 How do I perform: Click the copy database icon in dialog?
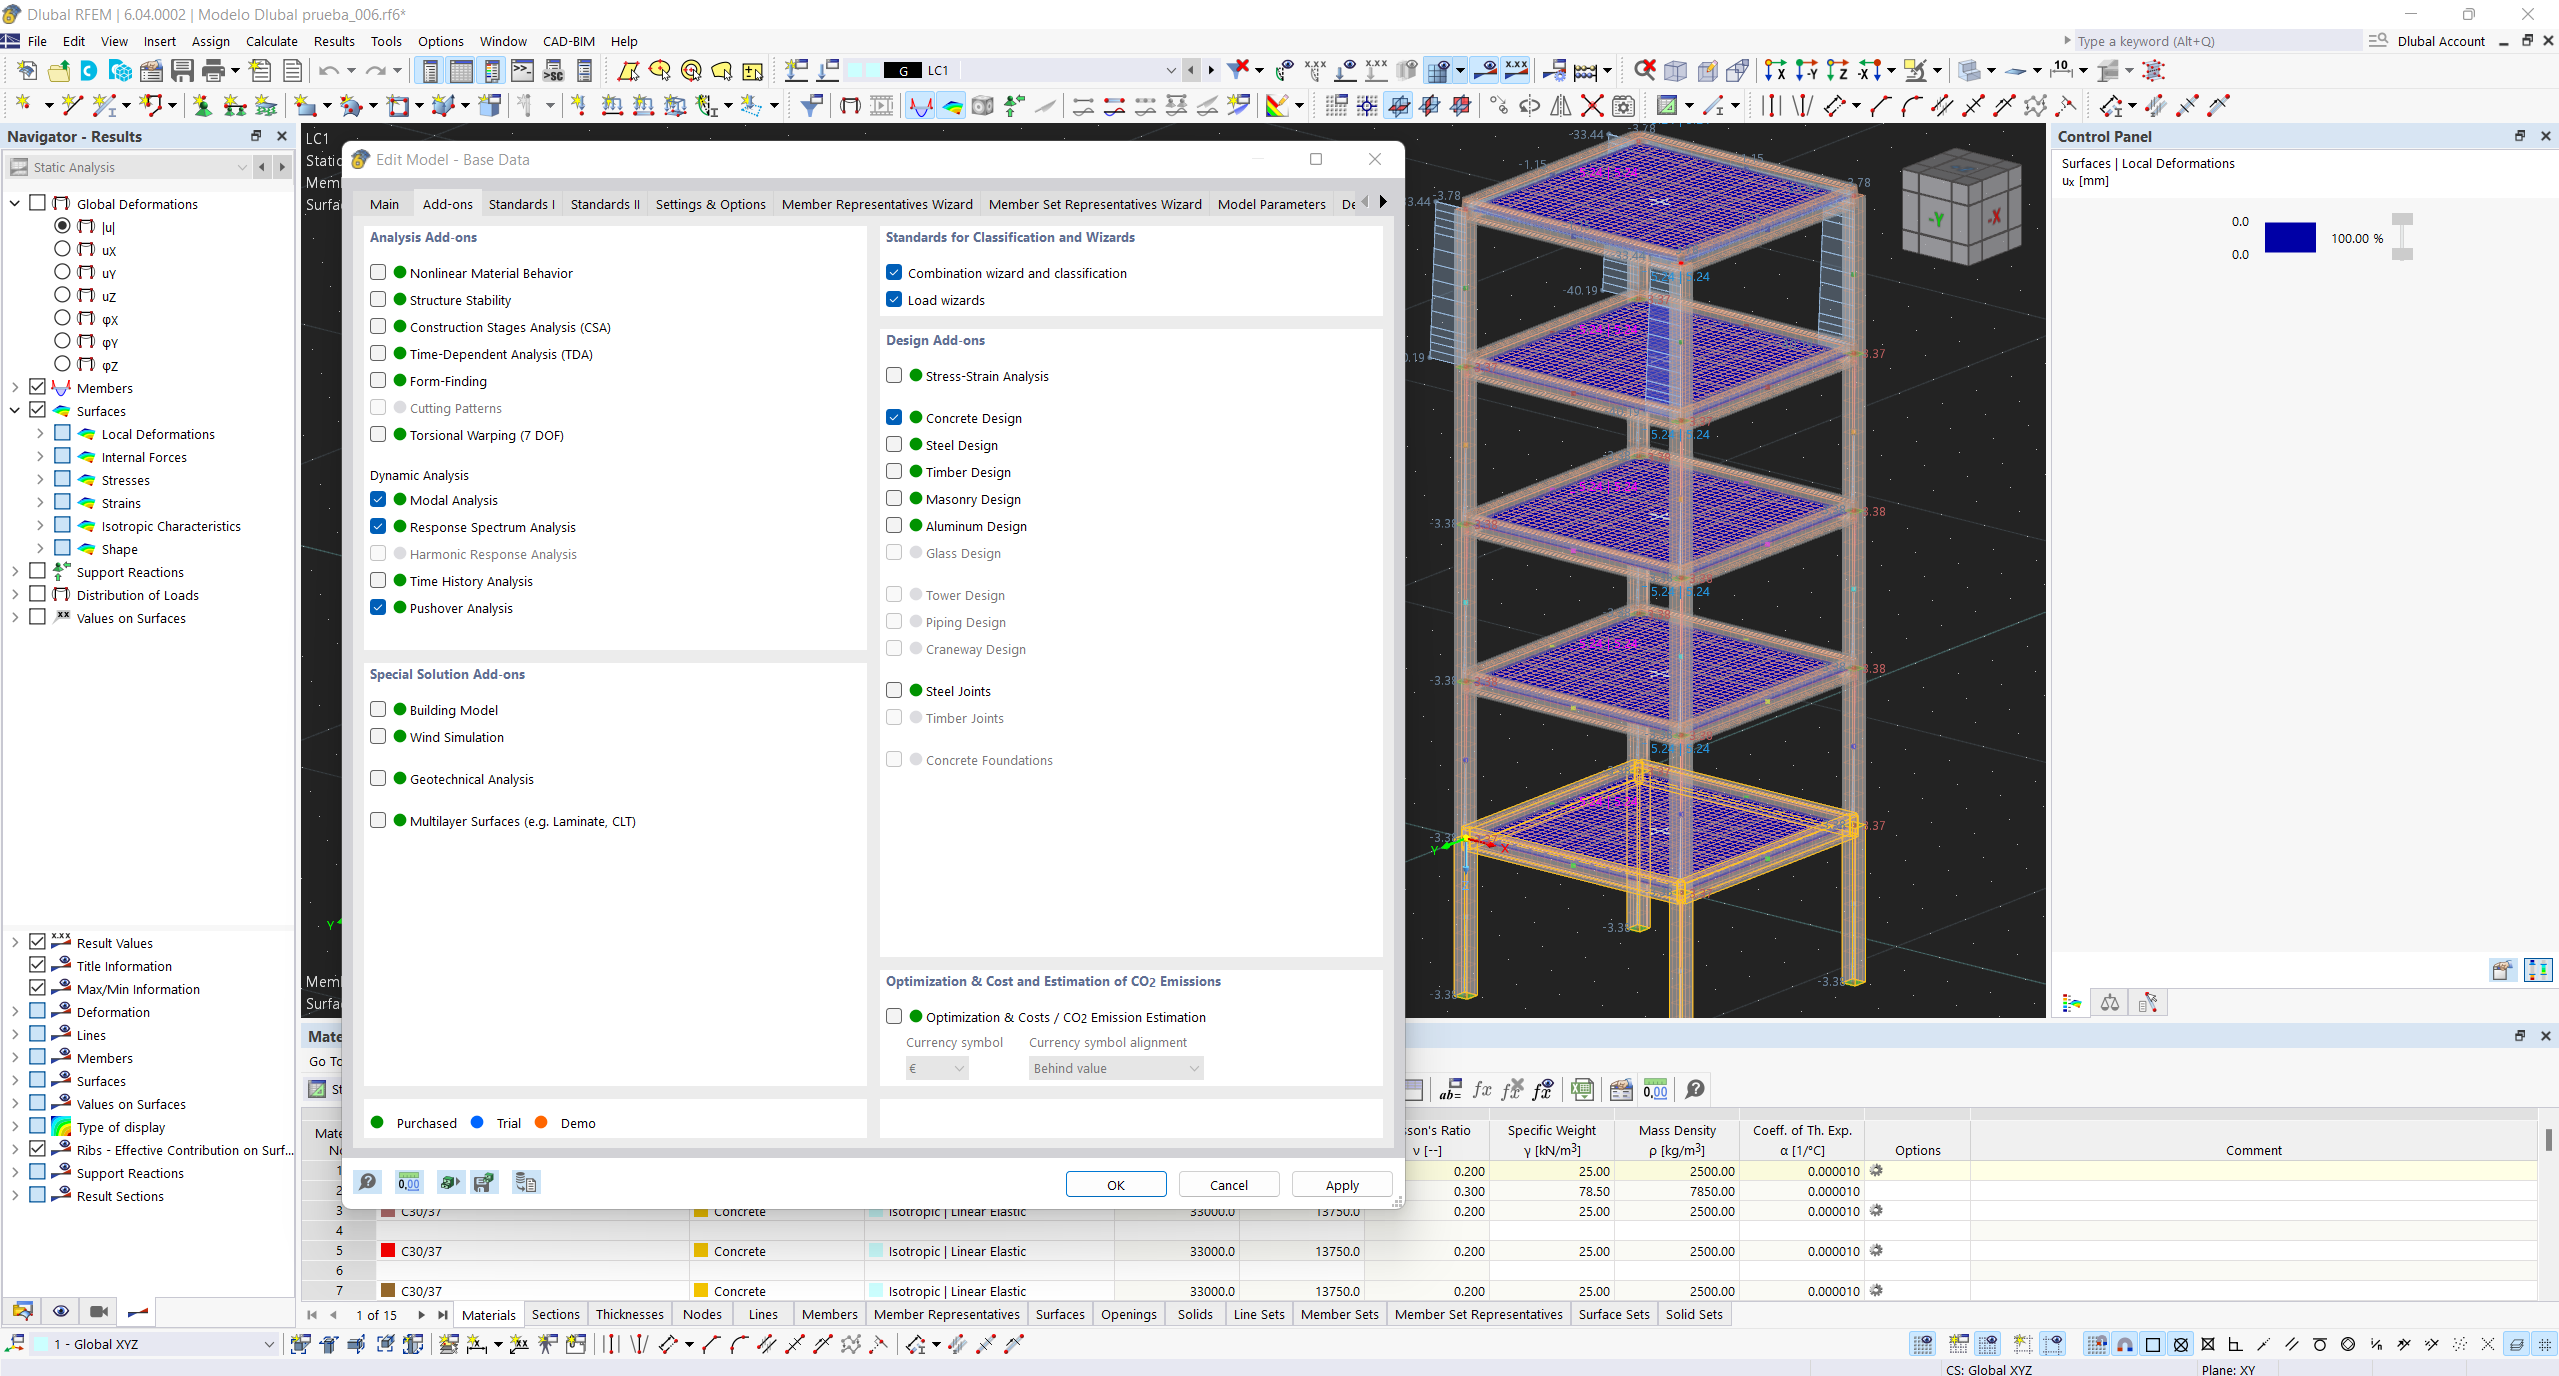pos(526,1183)
